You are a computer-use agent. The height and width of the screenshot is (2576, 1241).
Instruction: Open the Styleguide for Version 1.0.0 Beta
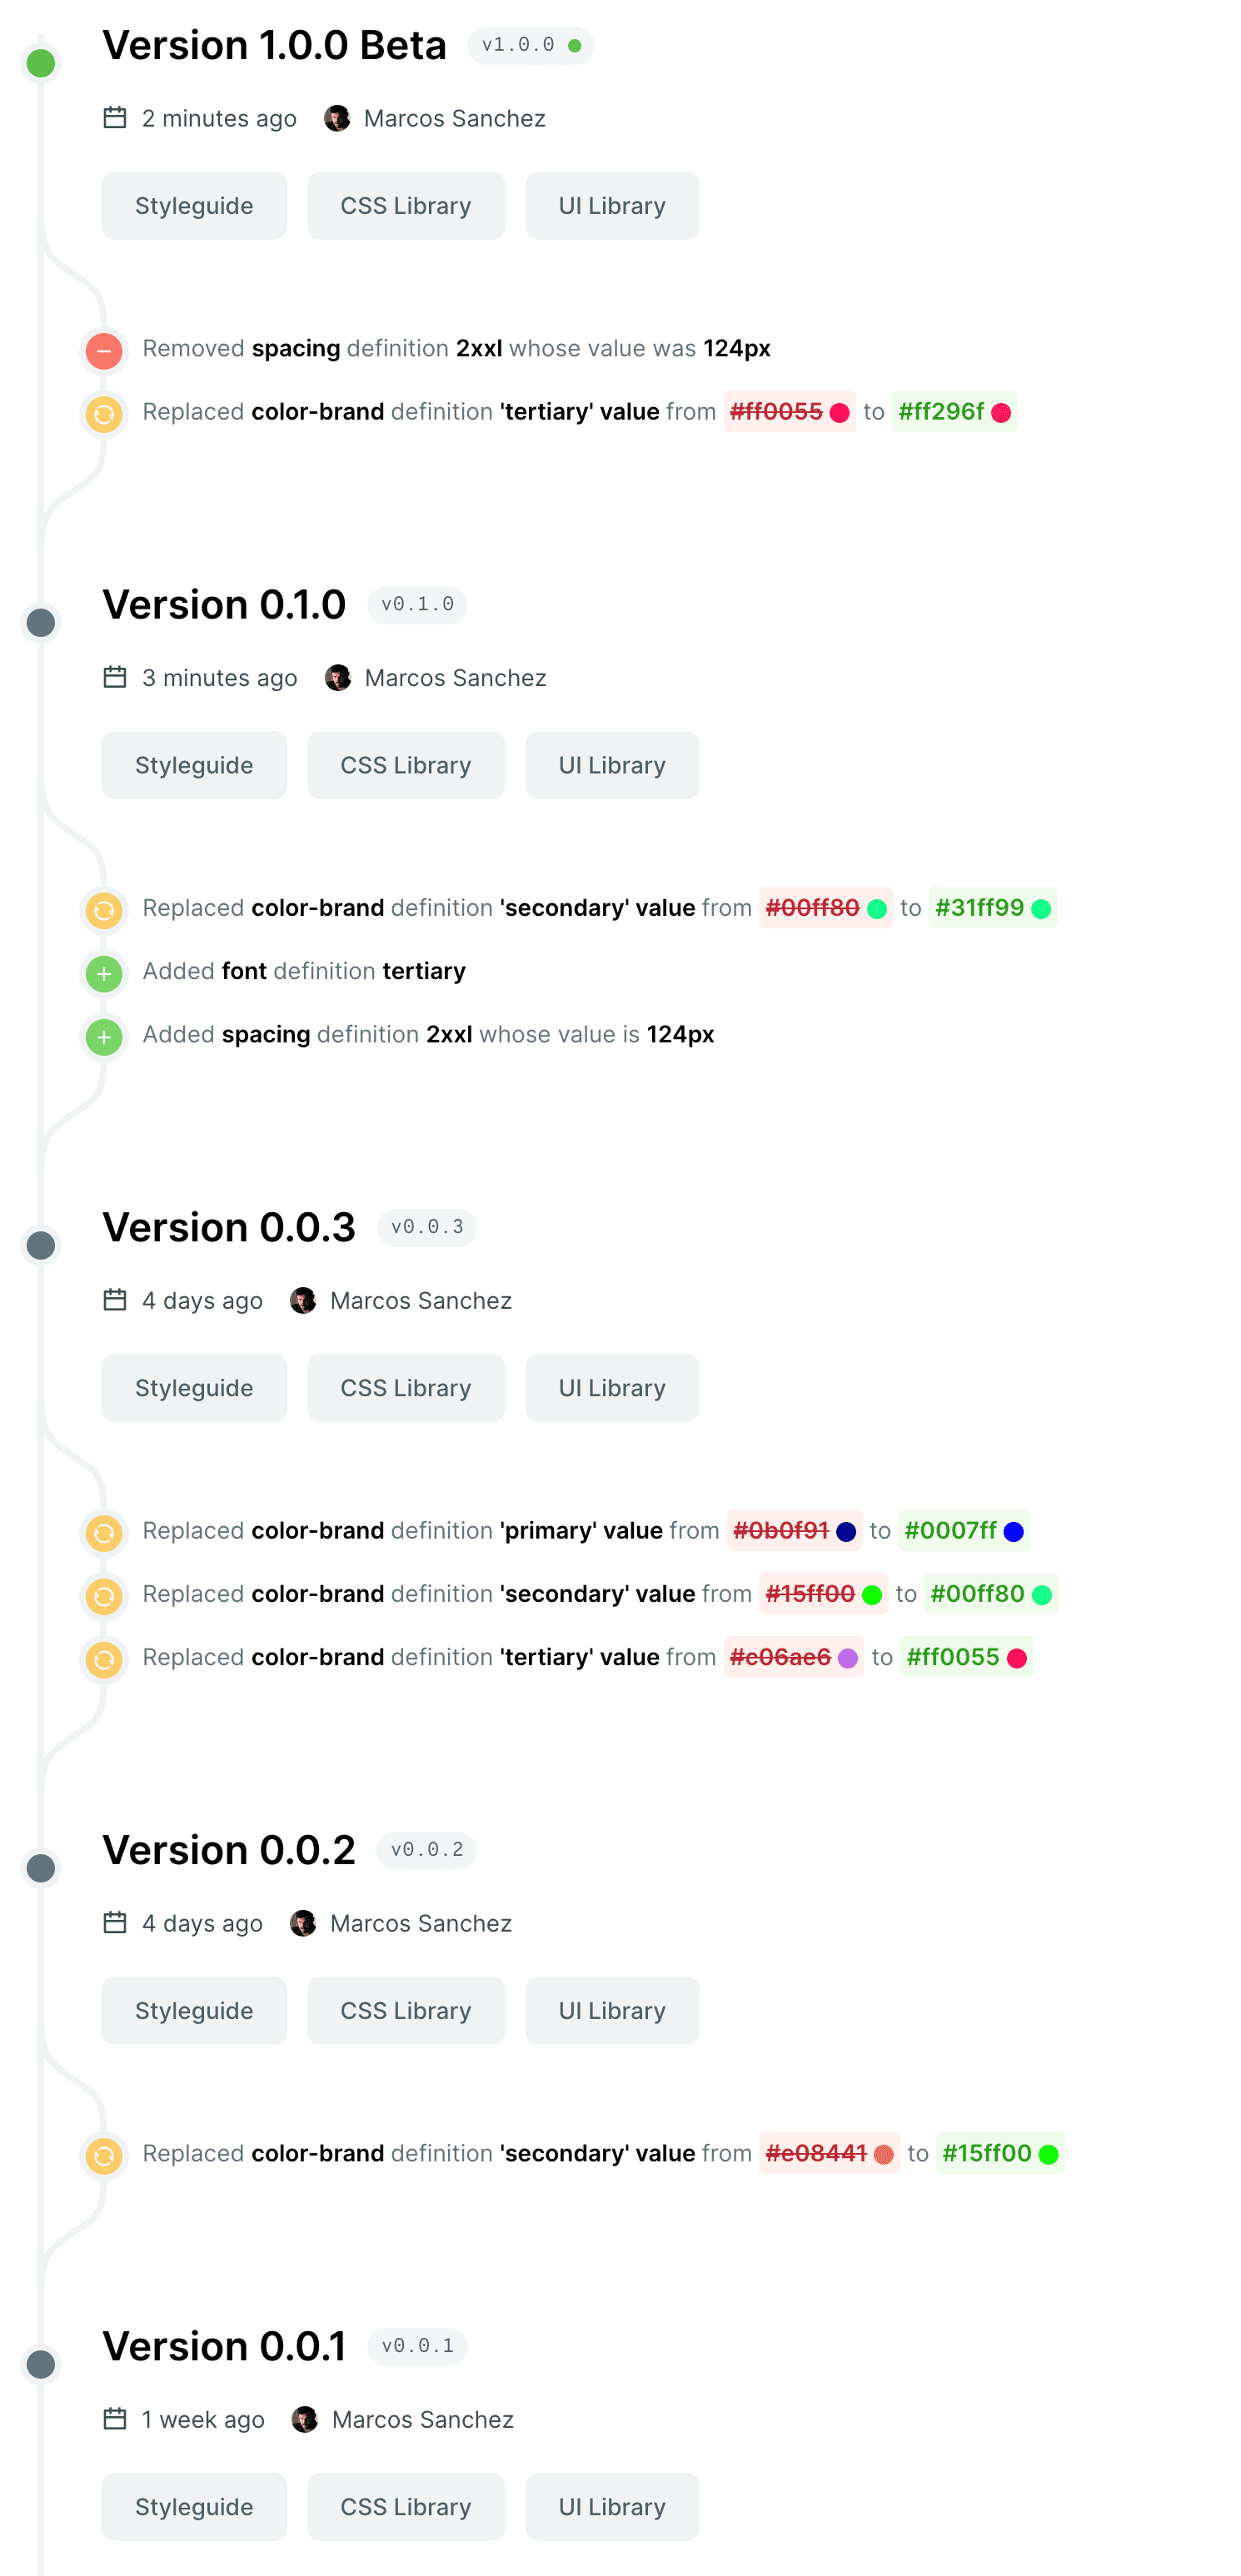point(194,205)
